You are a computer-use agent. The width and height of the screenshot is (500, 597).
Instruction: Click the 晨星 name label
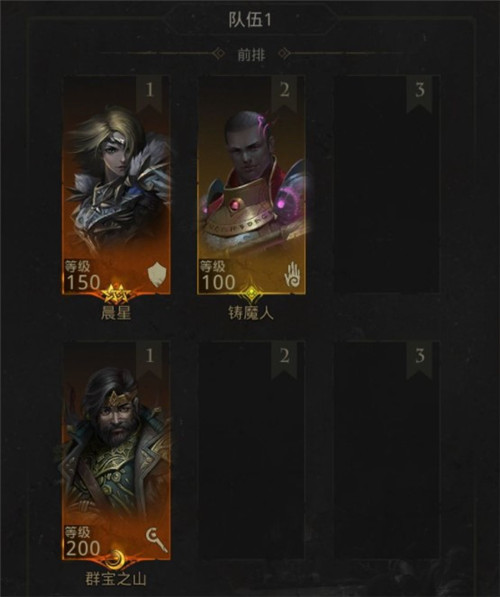[116, 313]
